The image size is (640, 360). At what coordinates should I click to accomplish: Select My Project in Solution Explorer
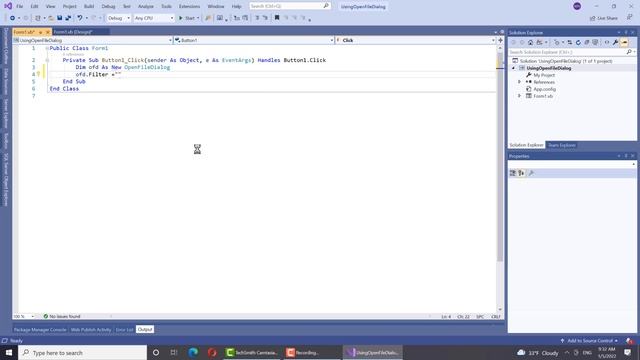click(544, 75)
